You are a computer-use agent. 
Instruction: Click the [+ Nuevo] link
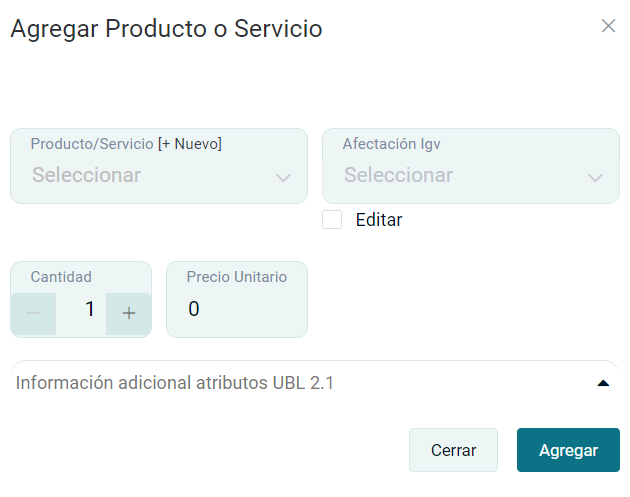190,144
